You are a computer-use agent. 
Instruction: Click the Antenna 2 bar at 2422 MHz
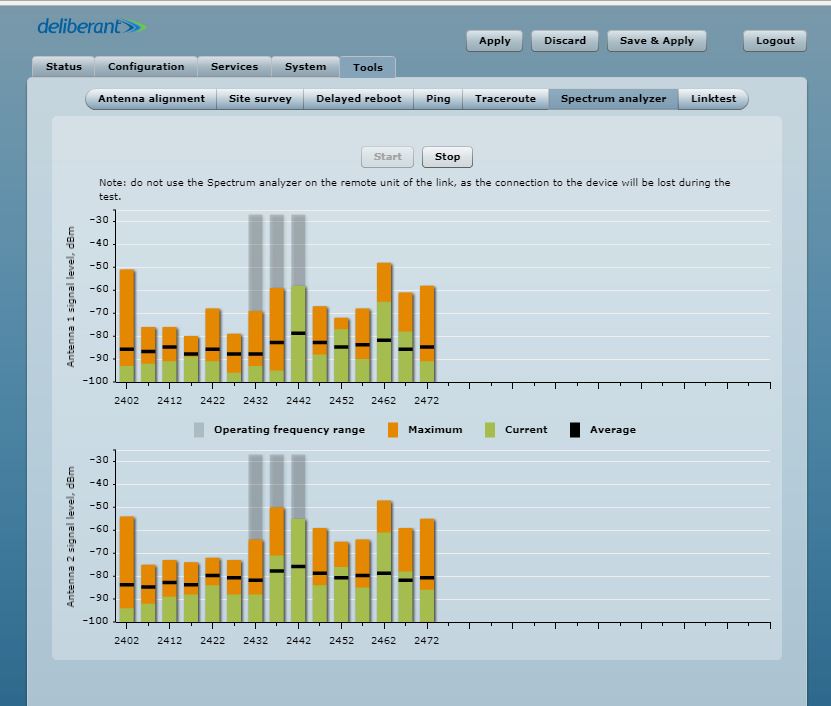tap(213, 590)
